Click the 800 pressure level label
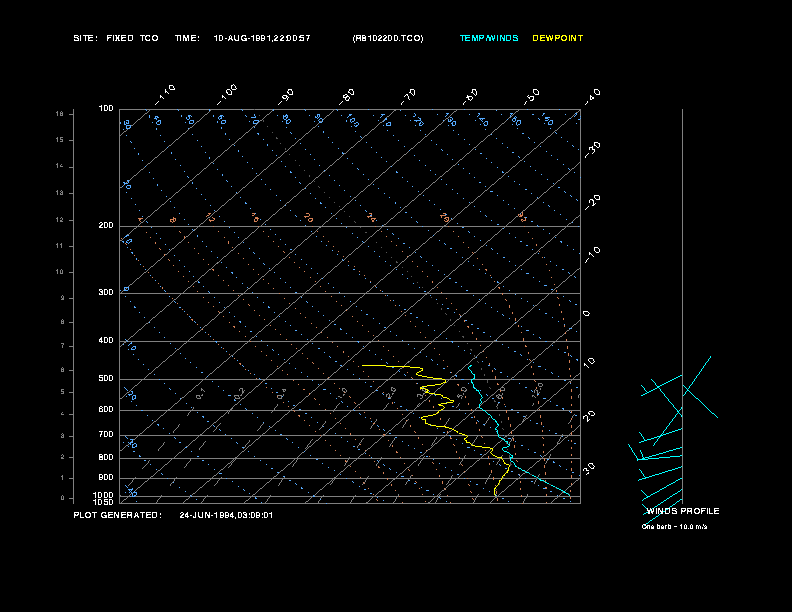792x612 pixels. point(106,457)
